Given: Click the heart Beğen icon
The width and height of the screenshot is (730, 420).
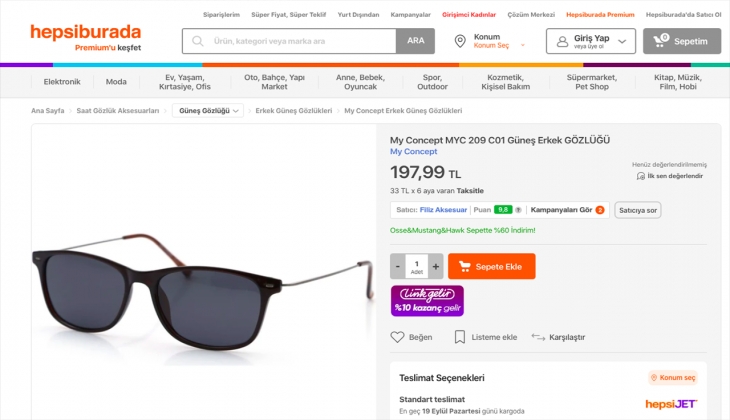Looking at the screenshot, I should [x=397, y=337].
